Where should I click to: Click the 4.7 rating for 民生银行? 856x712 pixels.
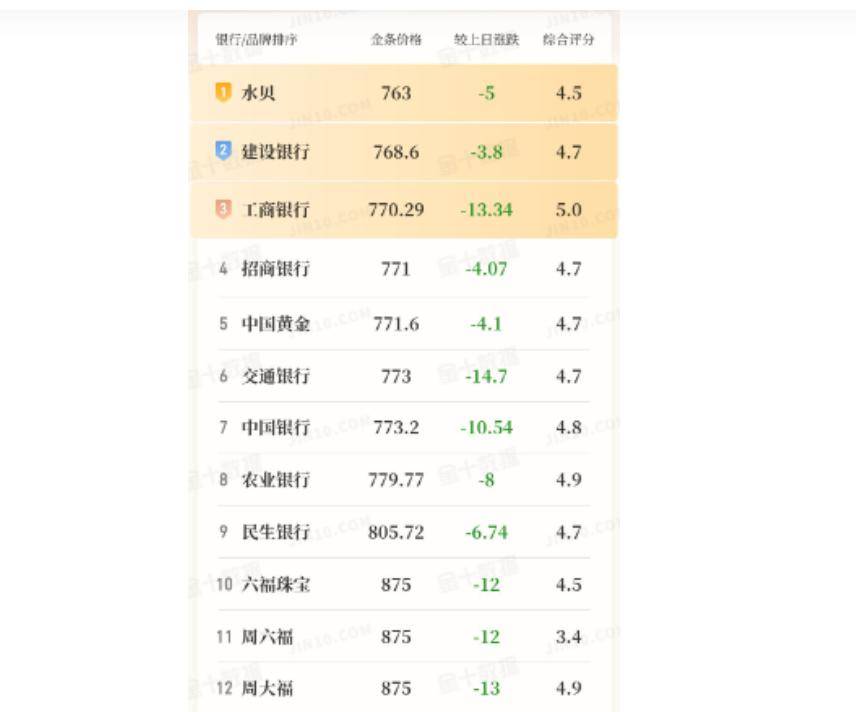click(568, 532)
